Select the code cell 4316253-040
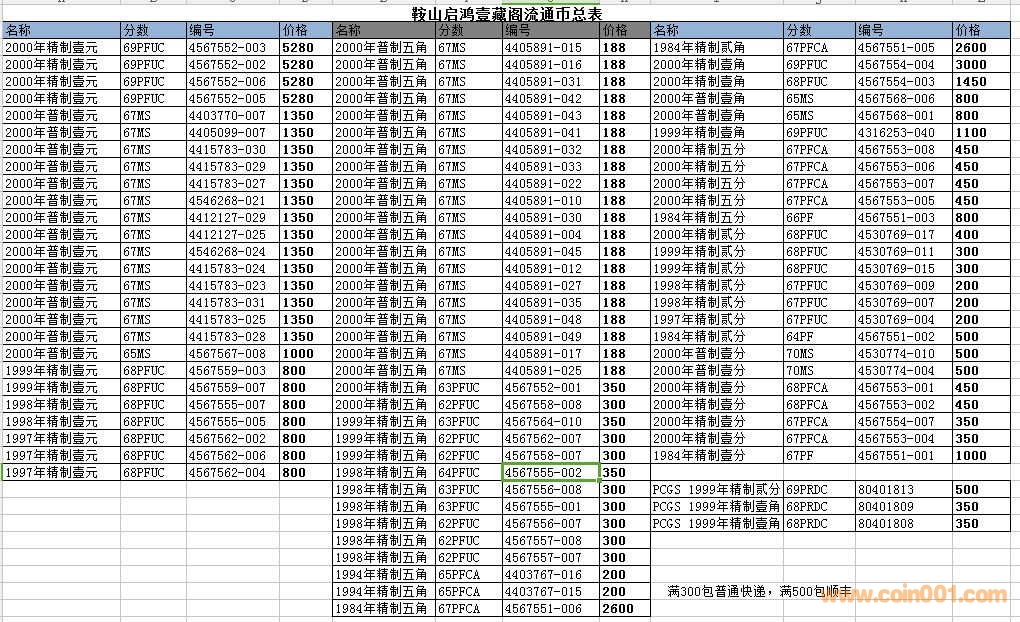1020x622 pixels. 896,132
